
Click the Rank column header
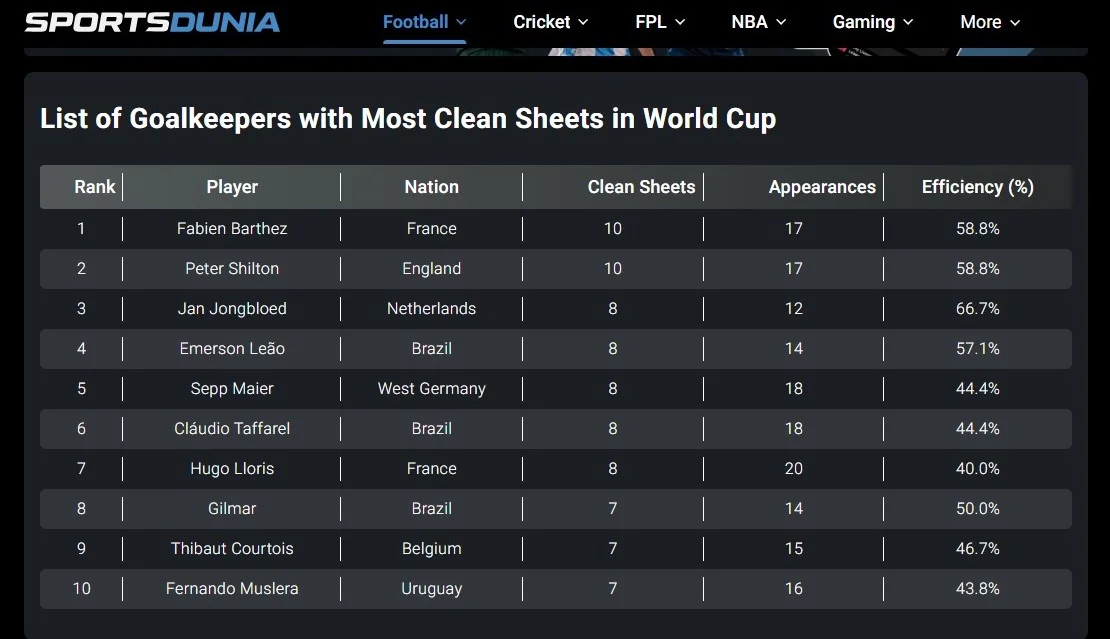click(x=95, y=187)
